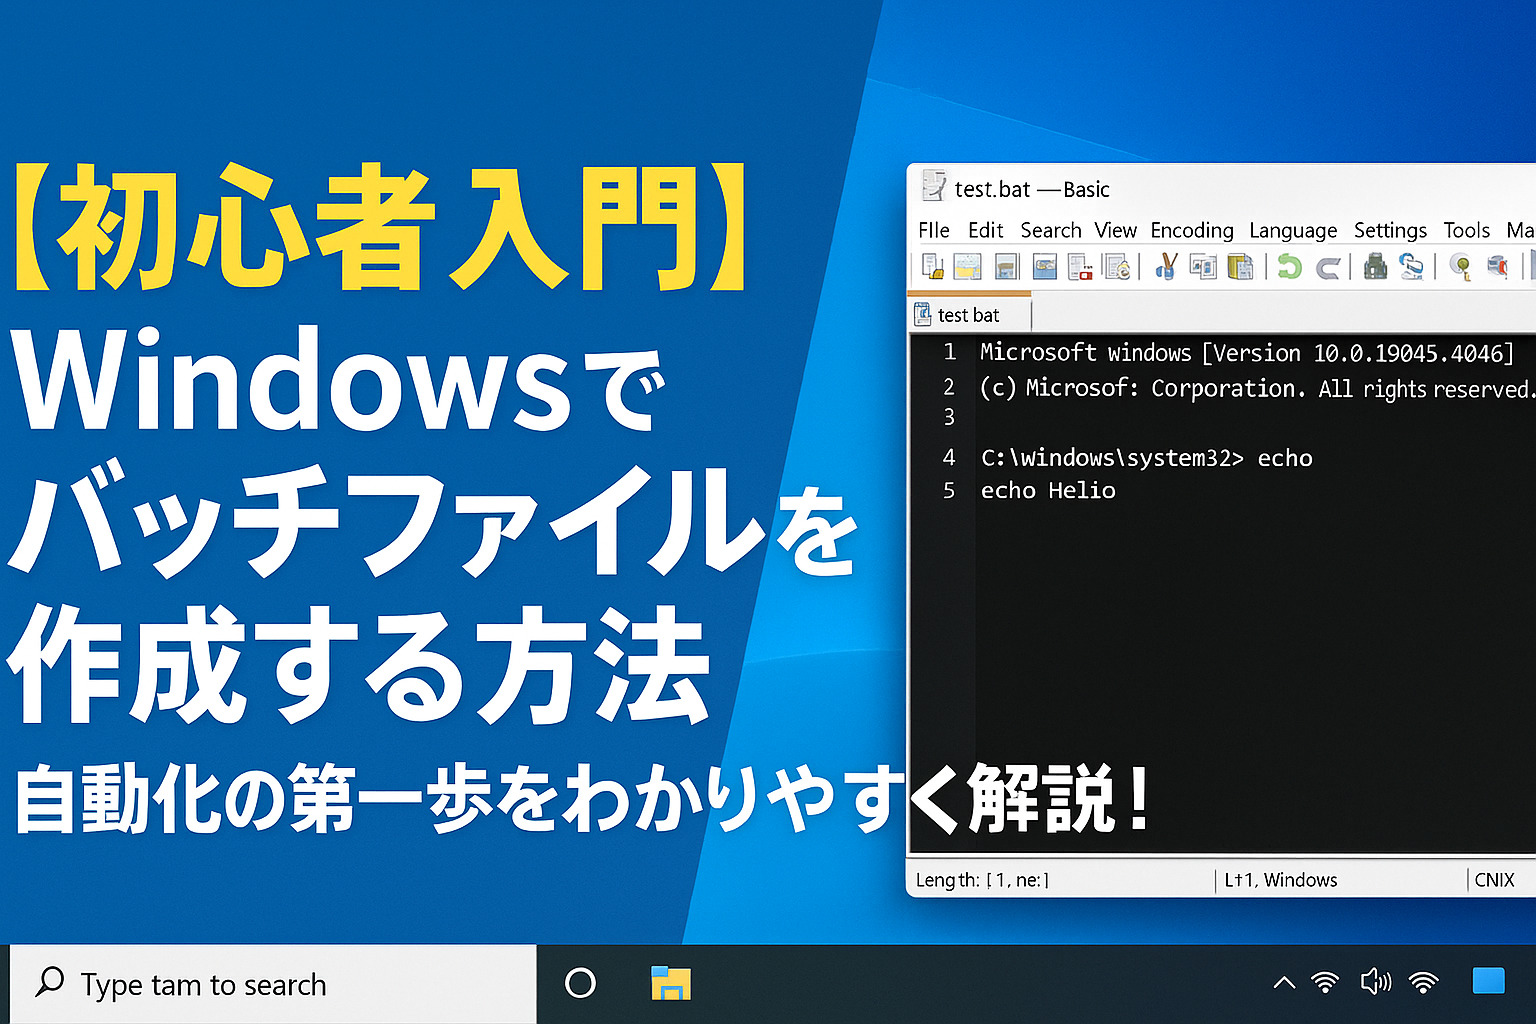Cut selection with the scissors icon
The height and width of the screenshot is (1024, 1536).
(x=1166, y=267)
